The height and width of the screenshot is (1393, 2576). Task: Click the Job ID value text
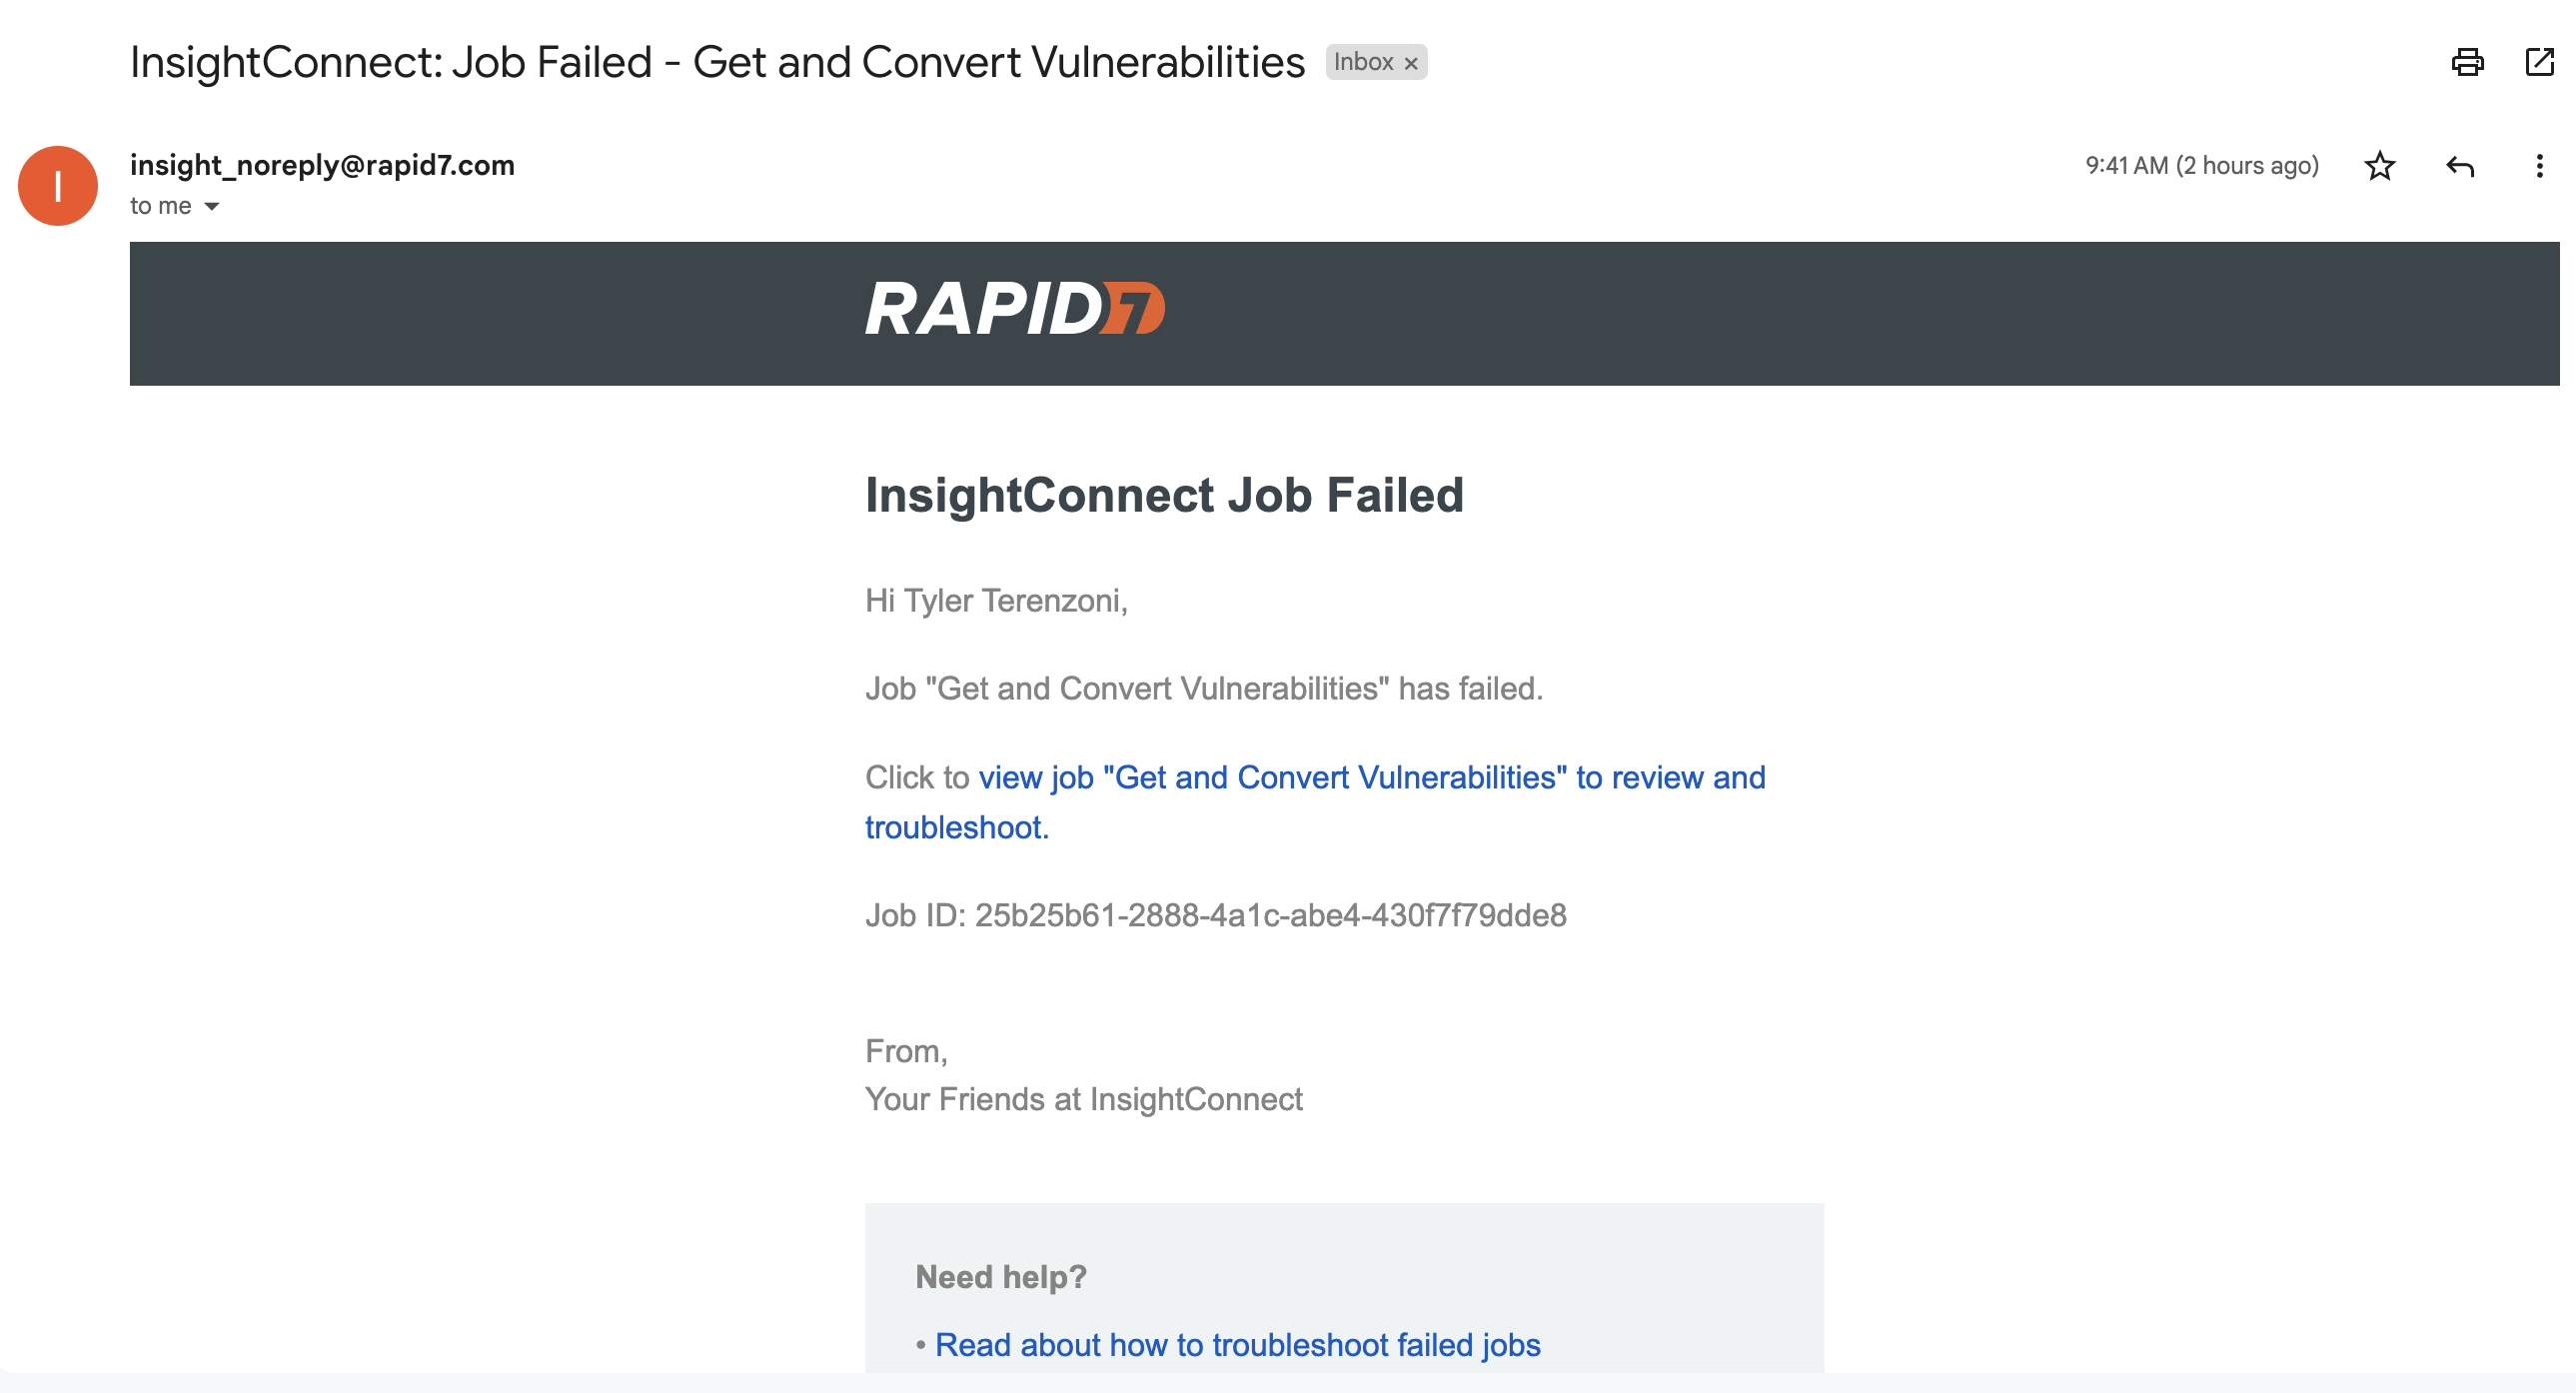(x=1270, y=915)
